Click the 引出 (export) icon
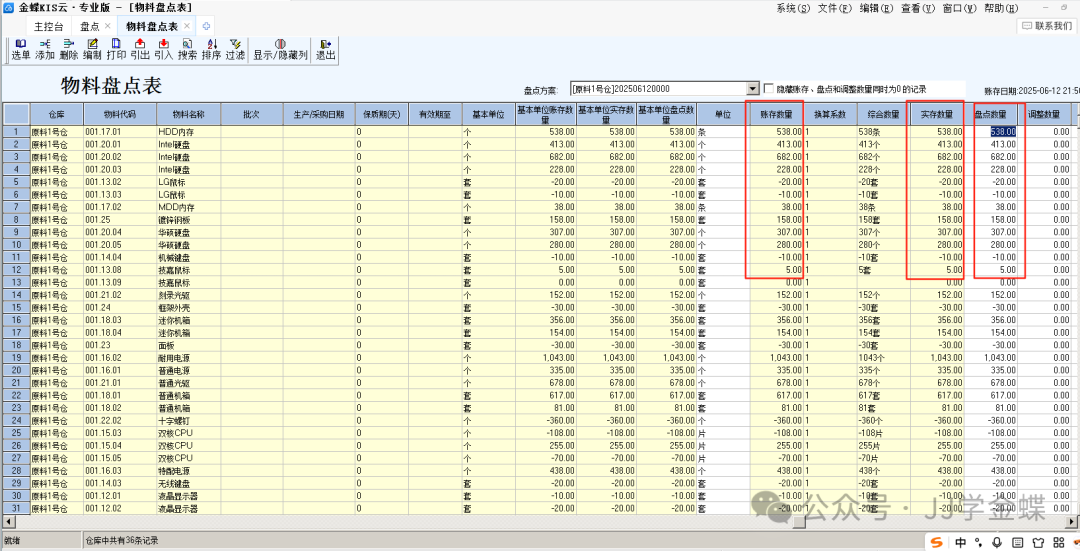The height and width of the screenshot is (551, 1080). (x=140, y=49)
